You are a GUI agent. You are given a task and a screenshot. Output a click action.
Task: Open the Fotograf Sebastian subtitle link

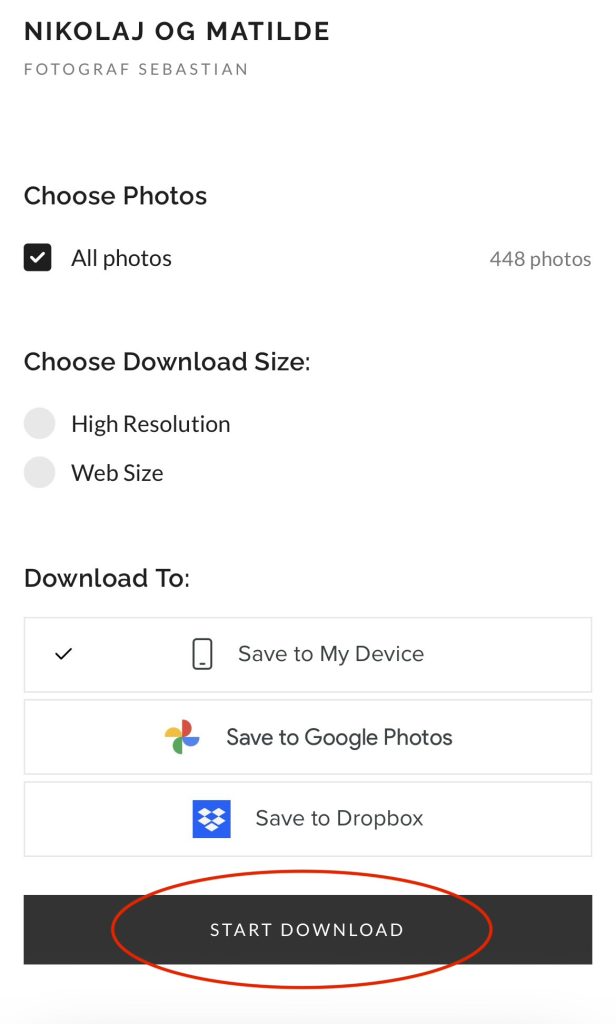coord(136,69)
